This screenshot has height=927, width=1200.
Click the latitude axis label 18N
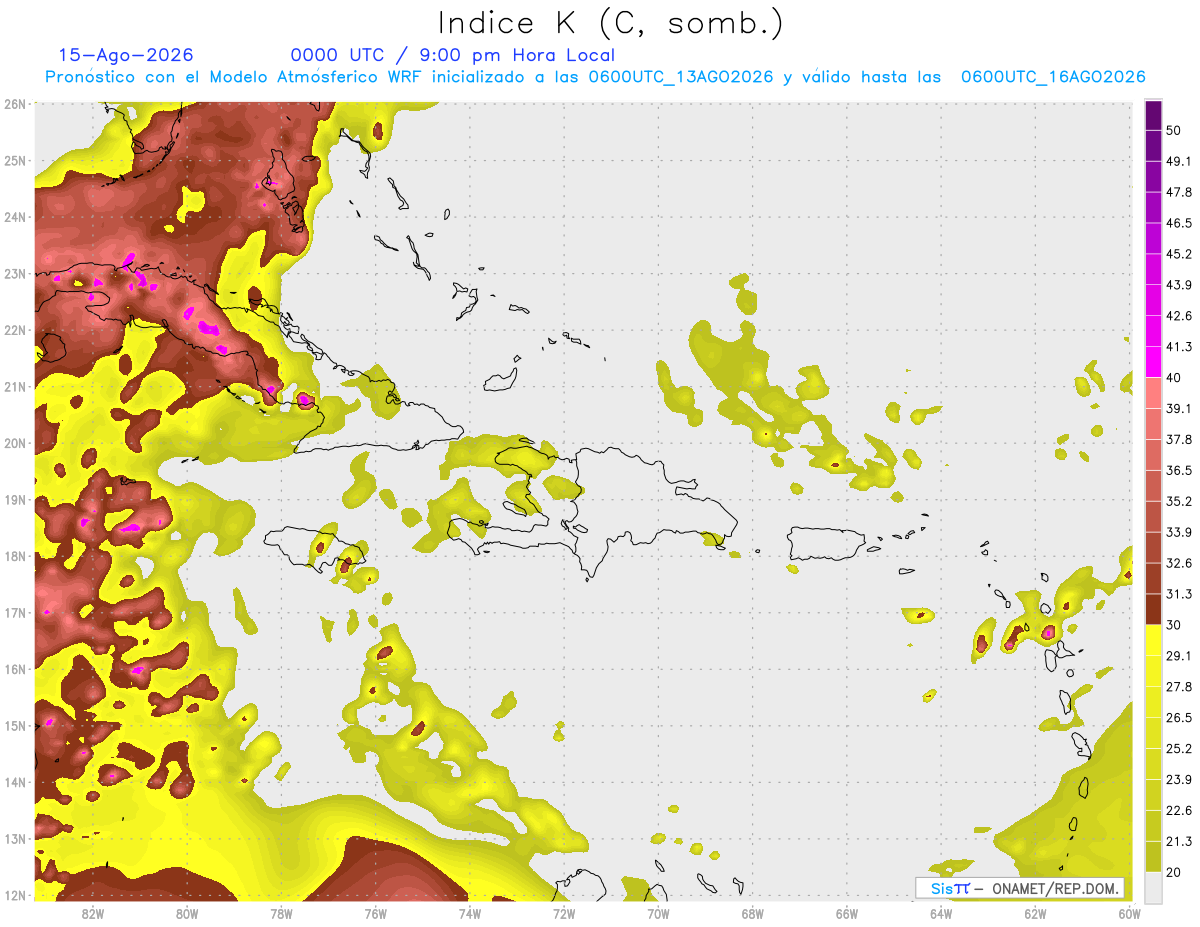(x=15, y=556)
